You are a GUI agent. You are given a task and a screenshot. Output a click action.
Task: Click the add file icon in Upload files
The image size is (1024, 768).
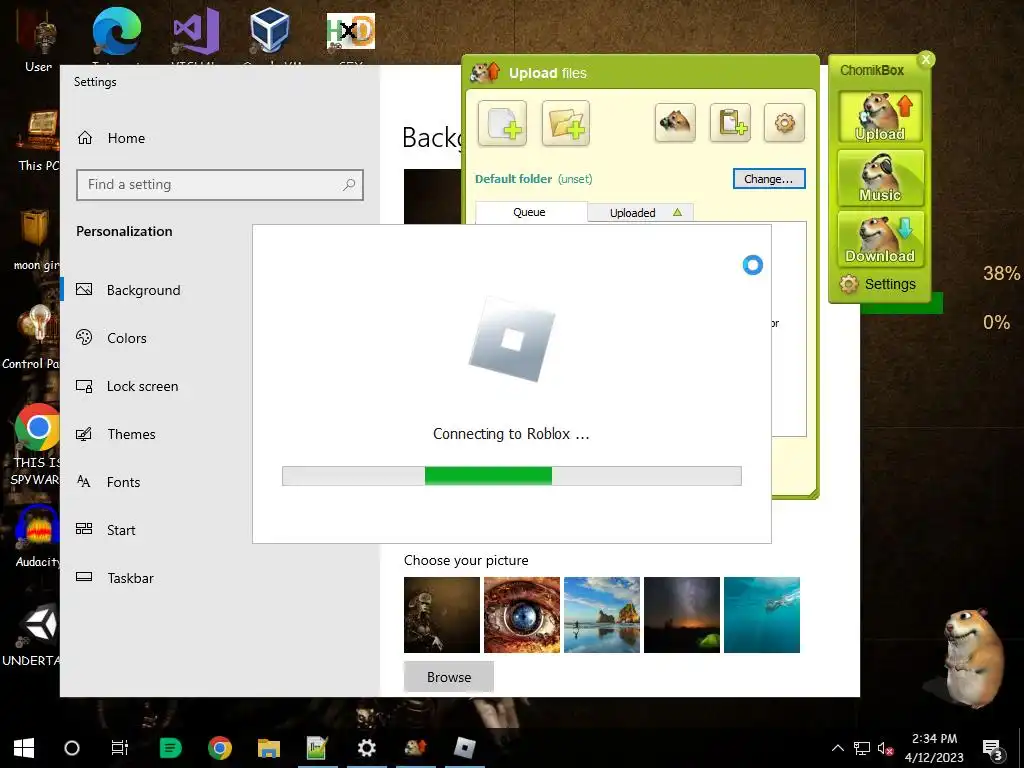pyautogui.click(x=502, y=123)
